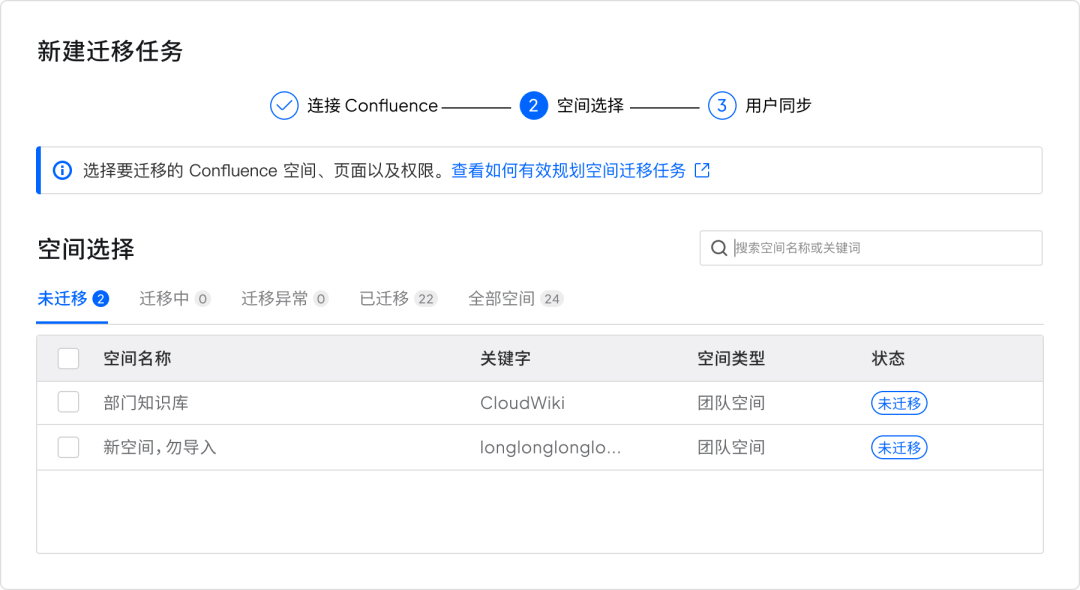
Task: Click the CloudWiki keyword cell
Action: pyautogui.click(x=522, y=403)
